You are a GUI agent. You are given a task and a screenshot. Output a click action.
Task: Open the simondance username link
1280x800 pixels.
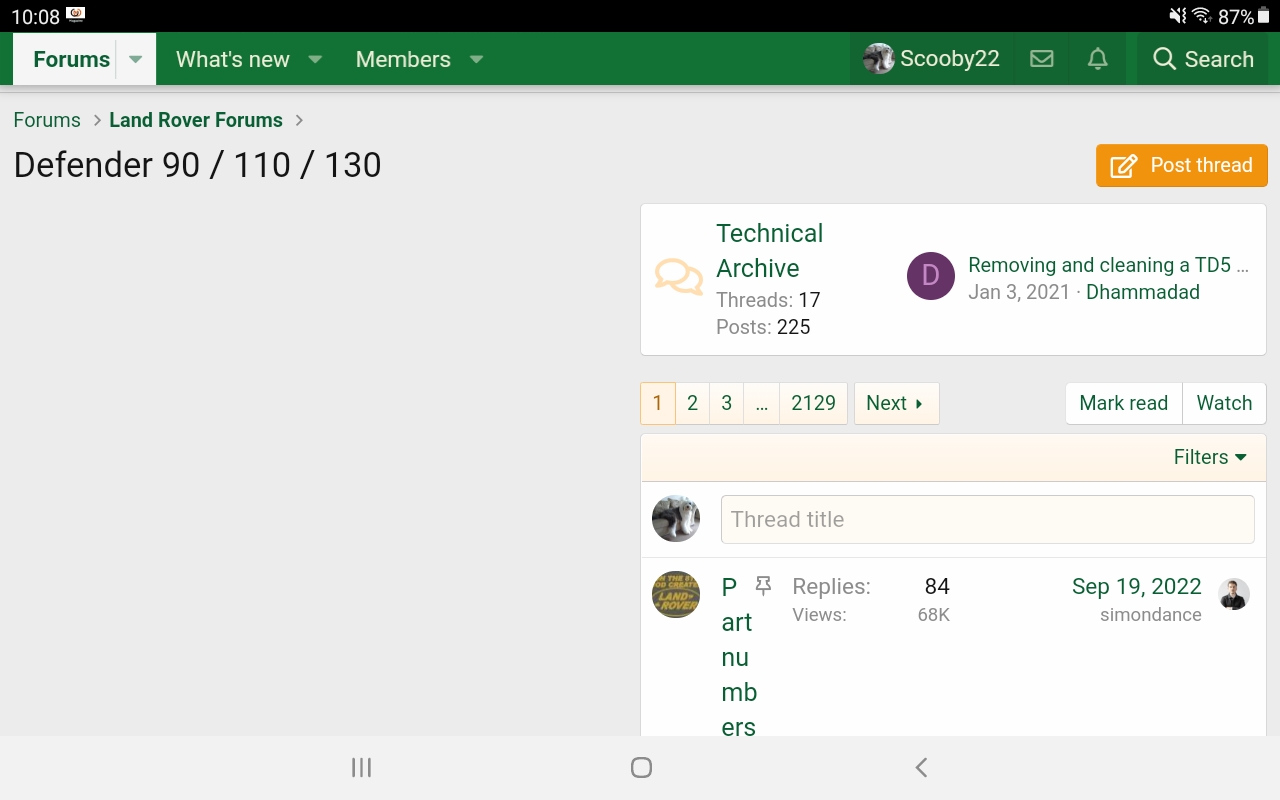pyautogui.click(x=1151, y=614)
